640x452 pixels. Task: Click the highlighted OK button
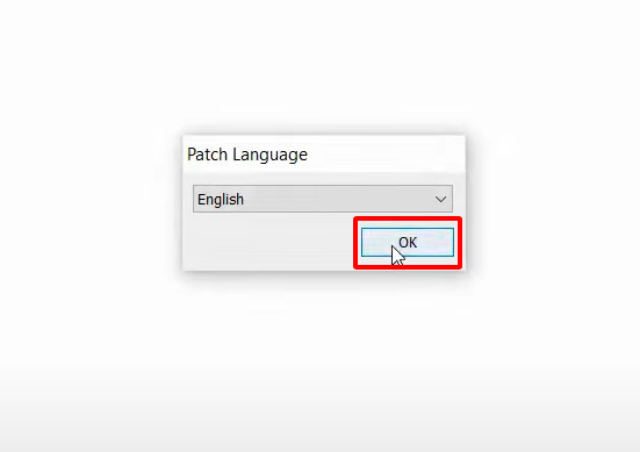[x=407, y=243]
